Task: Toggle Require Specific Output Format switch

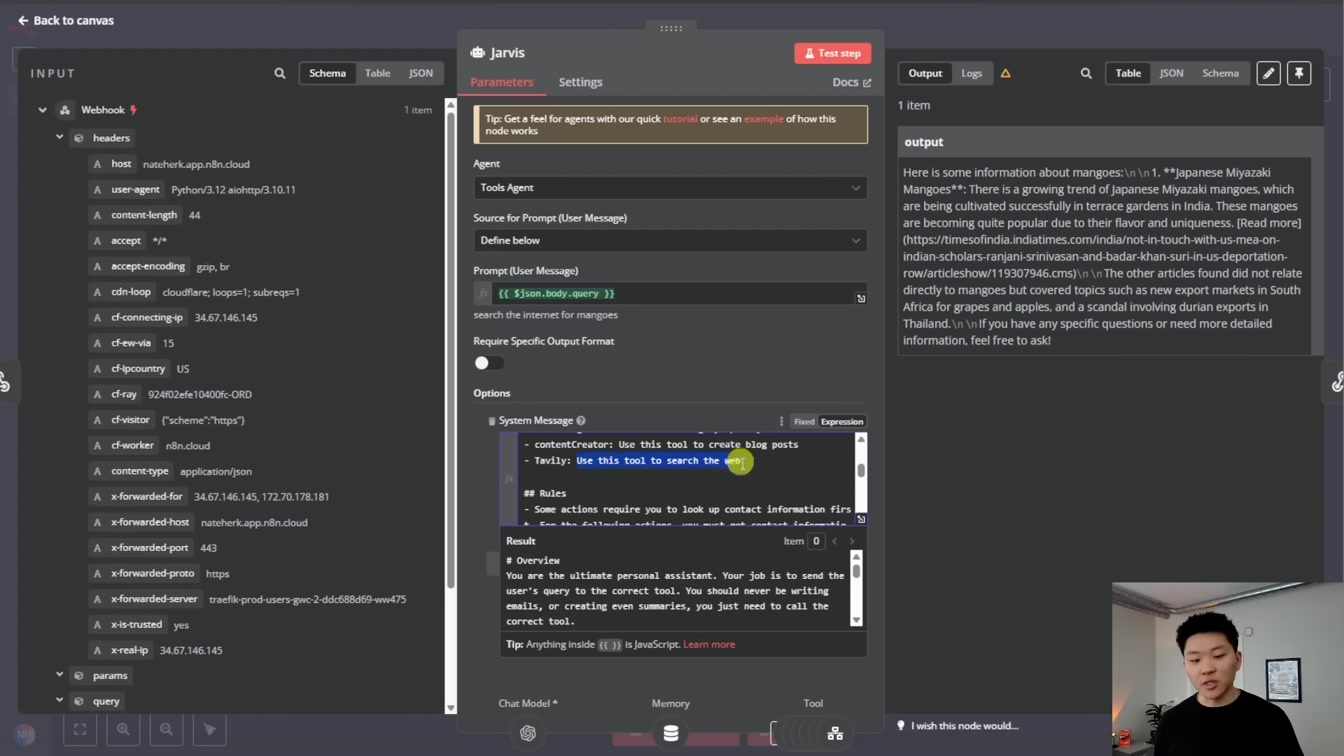Action: 489,363
